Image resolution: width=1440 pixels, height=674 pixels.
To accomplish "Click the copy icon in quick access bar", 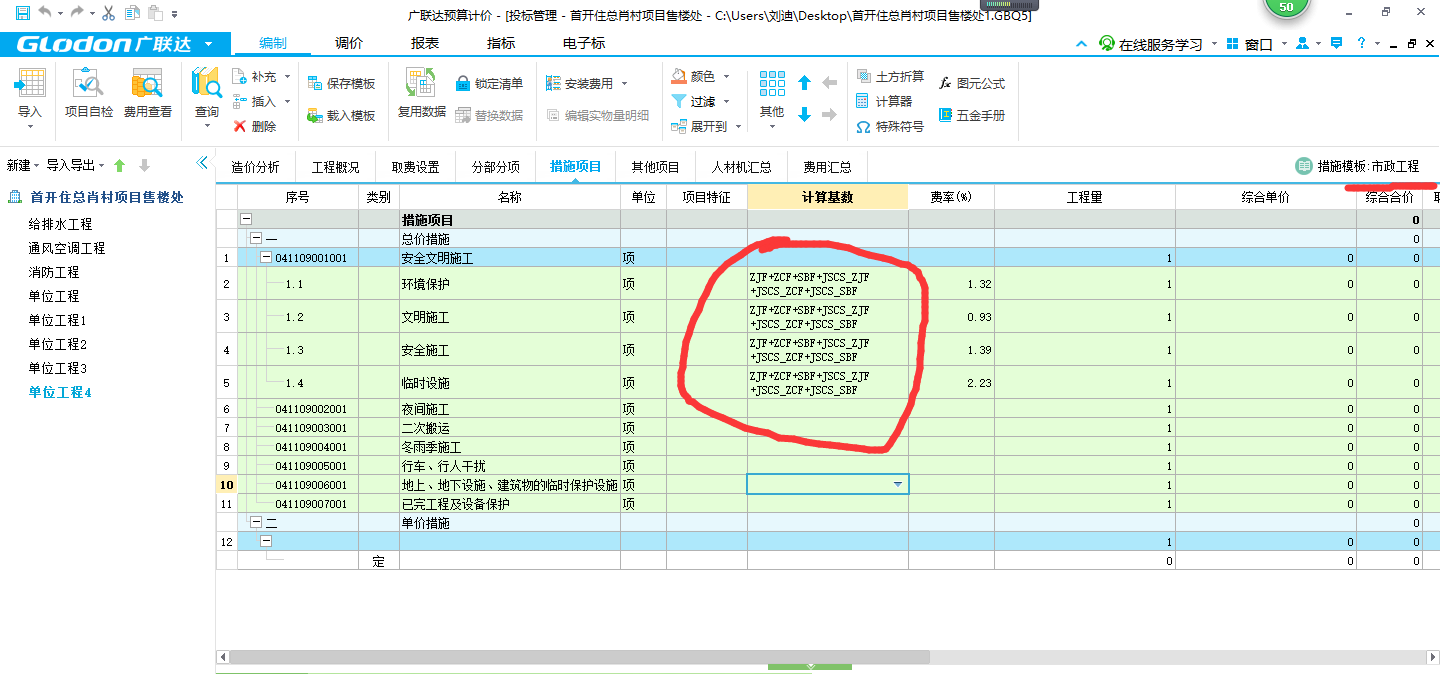I will [x=132, y=13].
